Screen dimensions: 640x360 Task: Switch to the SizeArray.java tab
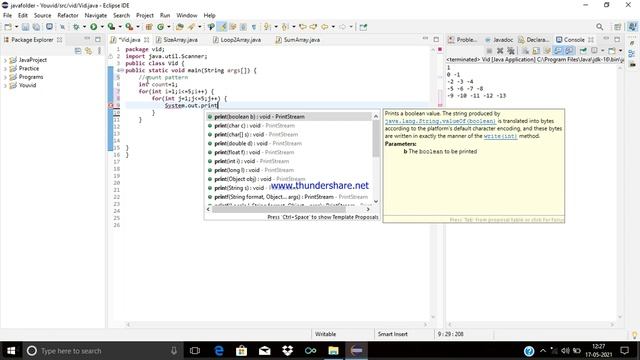click(x=177, y=40)
